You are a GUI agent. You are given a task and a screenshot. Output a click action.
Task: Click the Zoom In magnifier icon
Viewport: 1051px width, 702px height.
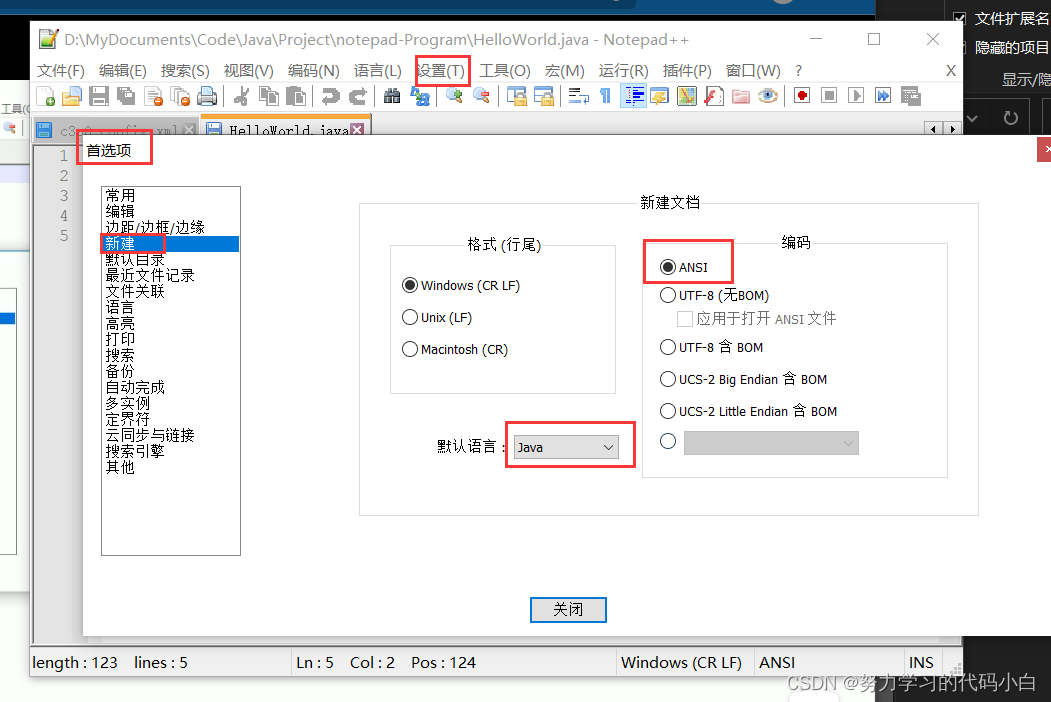454,97
